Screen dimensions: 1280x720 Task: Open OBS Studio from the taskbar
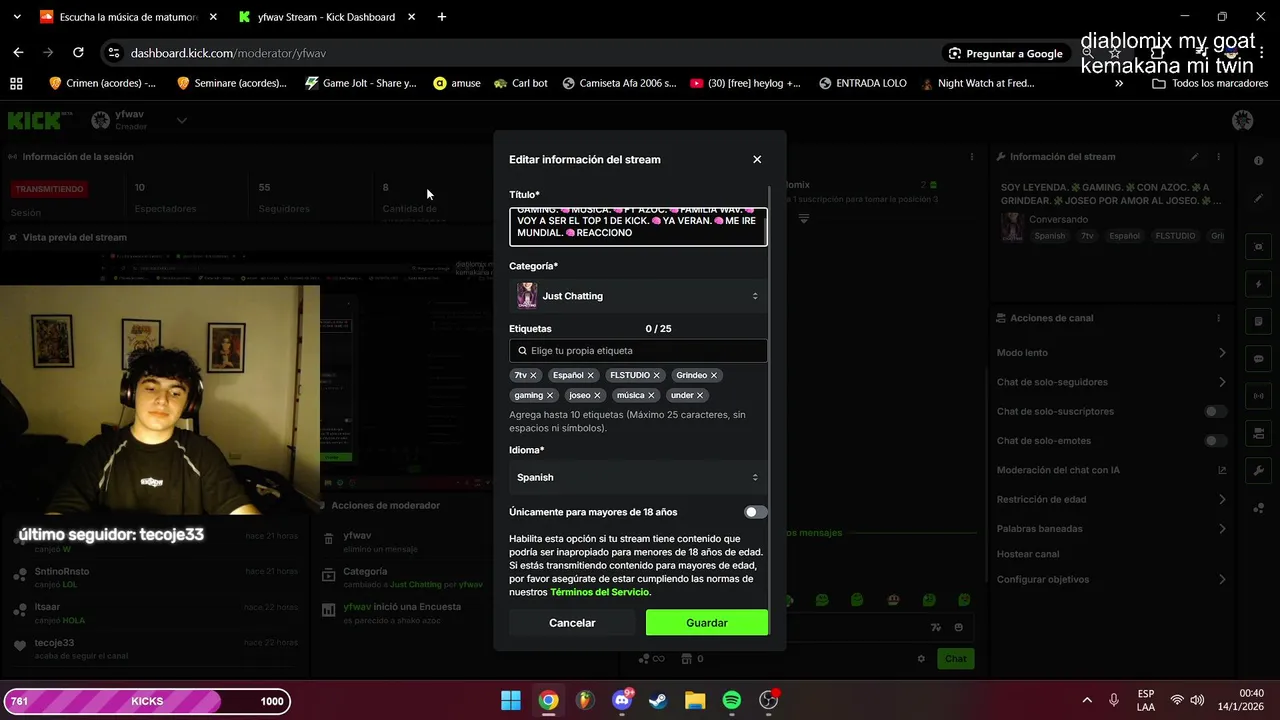coord(768,700)
